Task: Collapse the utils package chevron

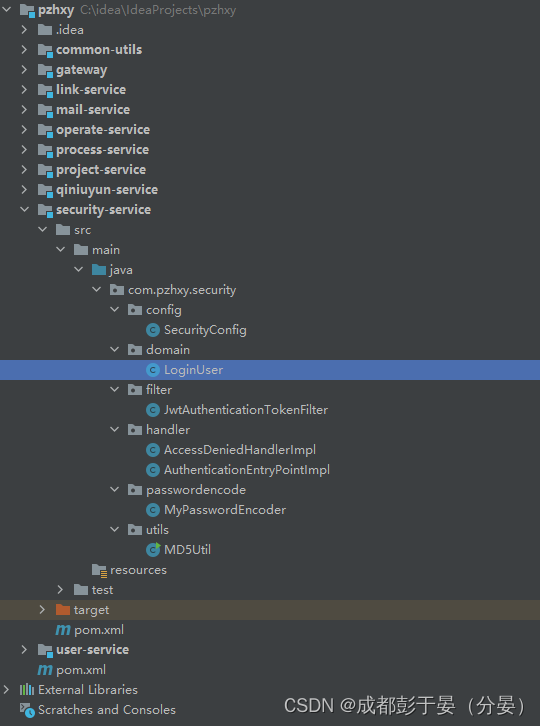Action: (x=115, y=529)
